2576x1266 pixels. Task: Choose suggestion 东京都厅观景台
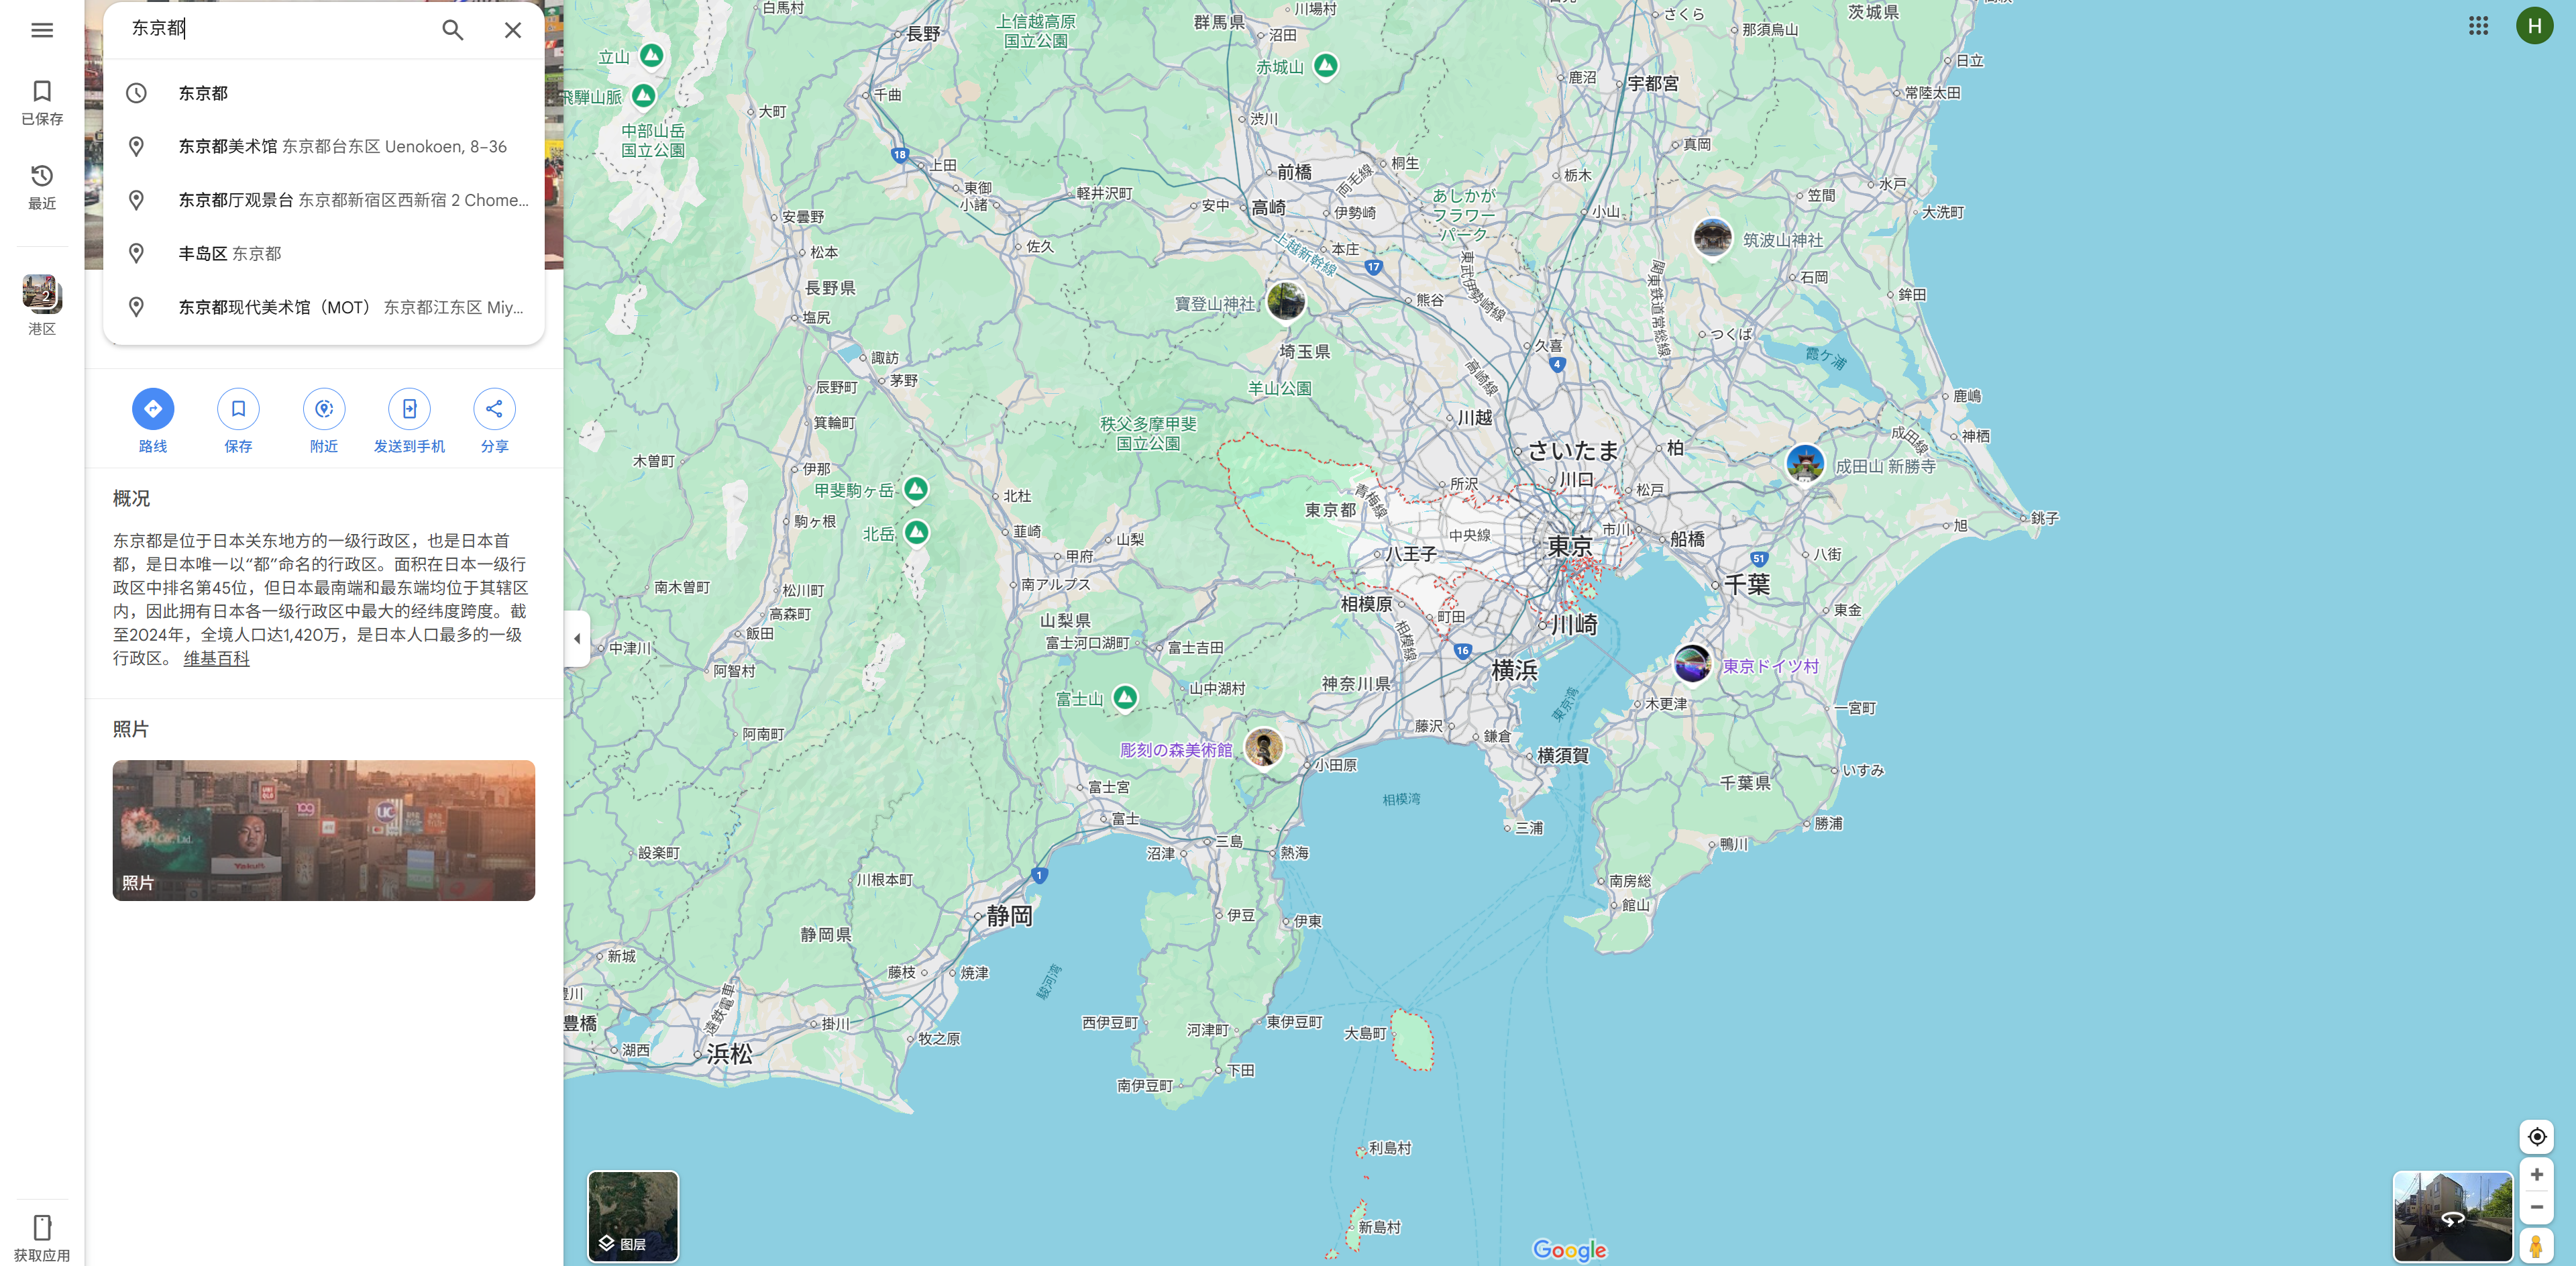(324, 200)
